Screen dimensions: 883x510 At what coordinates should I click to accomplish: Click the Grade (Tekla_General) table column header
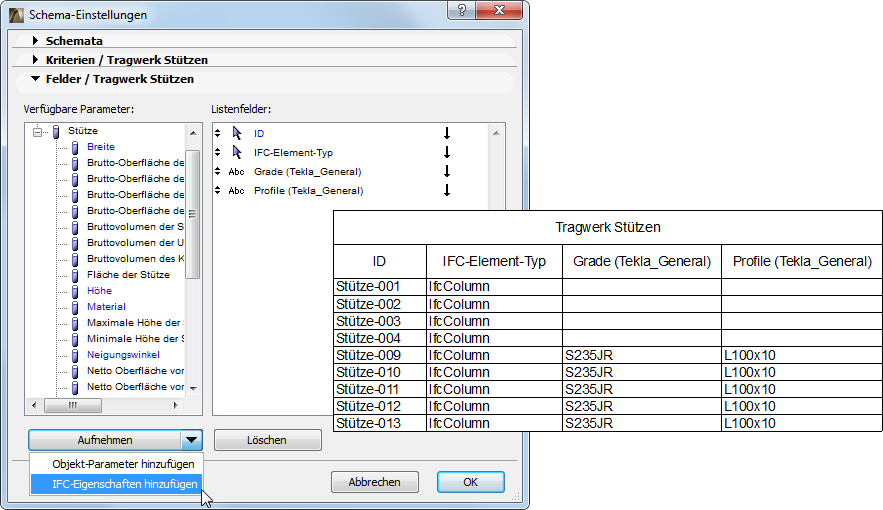(x=642, y=261)
